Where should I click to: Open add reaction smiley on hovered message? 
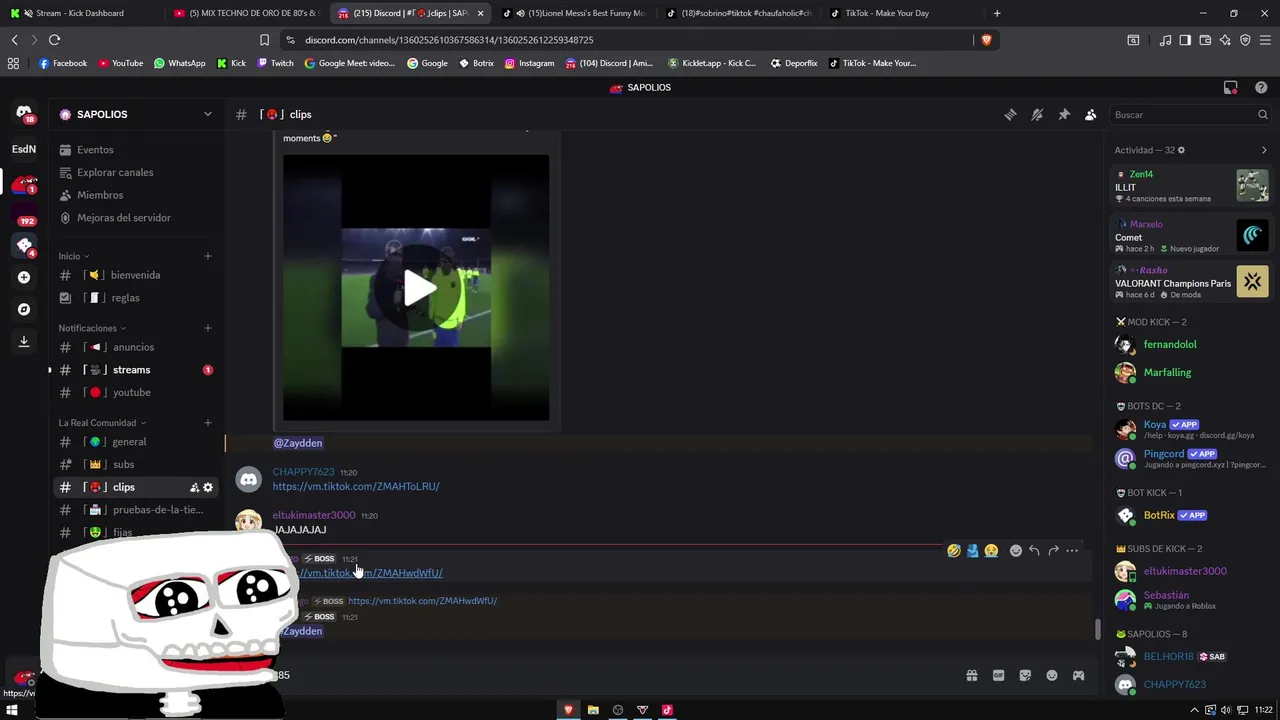coord(1016,551)
